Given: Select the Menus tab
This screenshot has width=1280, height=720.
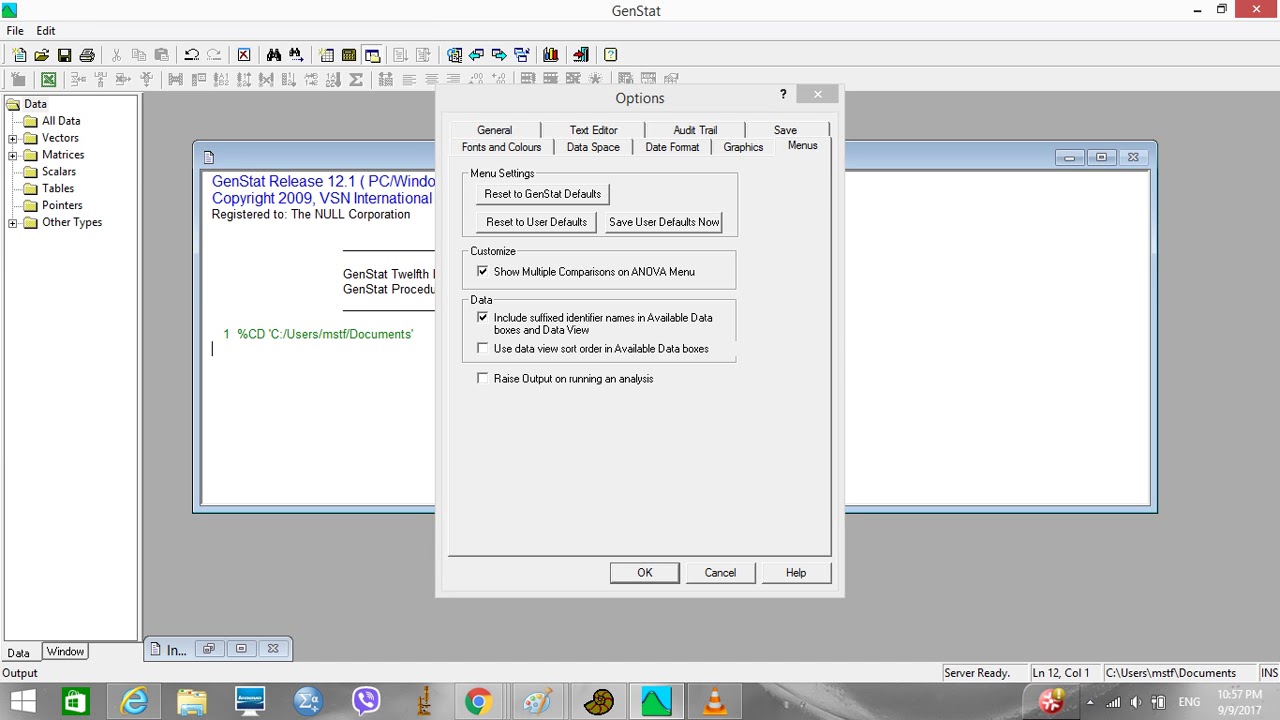Looking at the screenshot, I should tap(802, 146).
